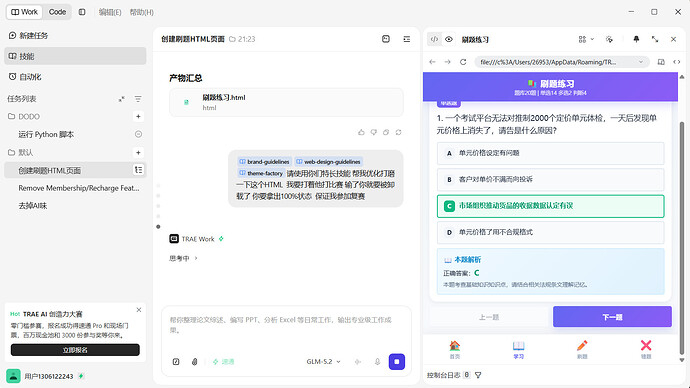Open 刷题练习.html artifact card
This screenshot has height=388, width=690.
(286, 102)
